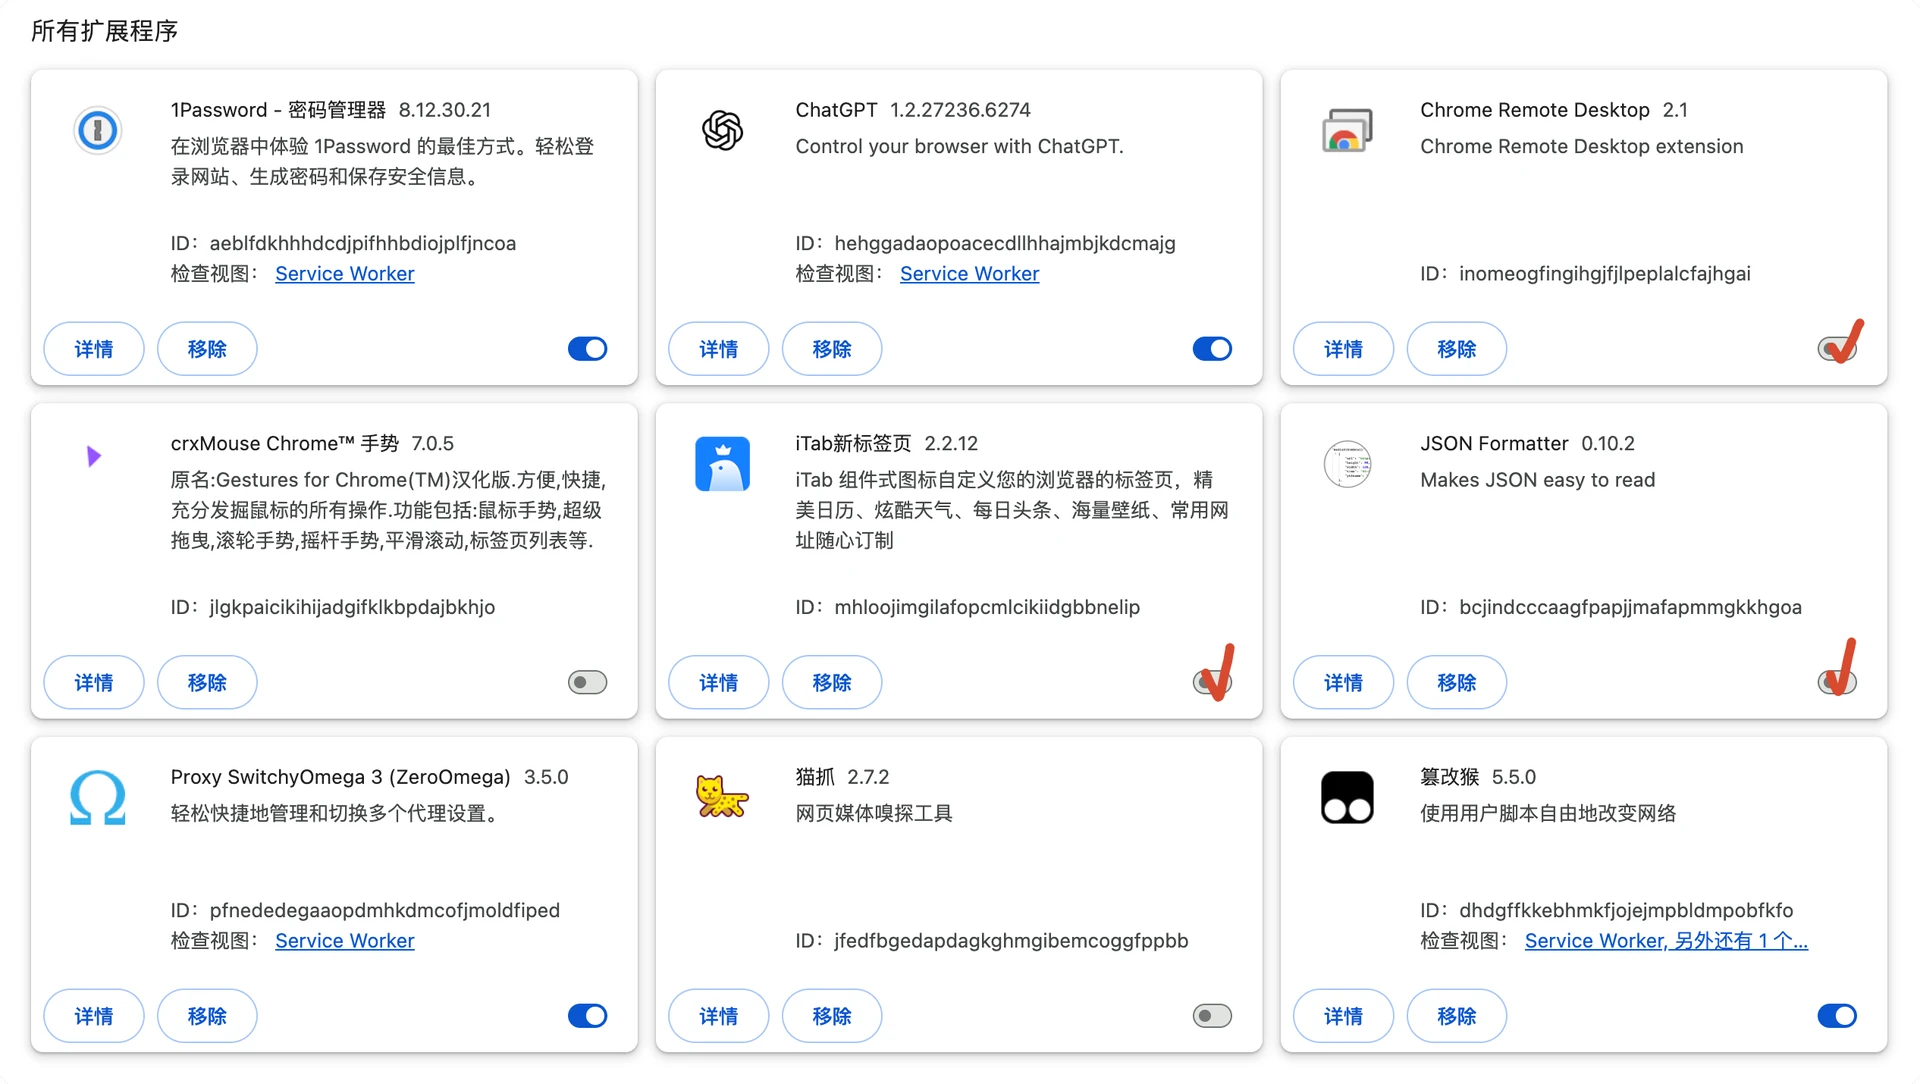The image size is (1920, 1084).
Task: Disable the Proxy SwitchyOmega toggle
Action: tap(588, 1016)
